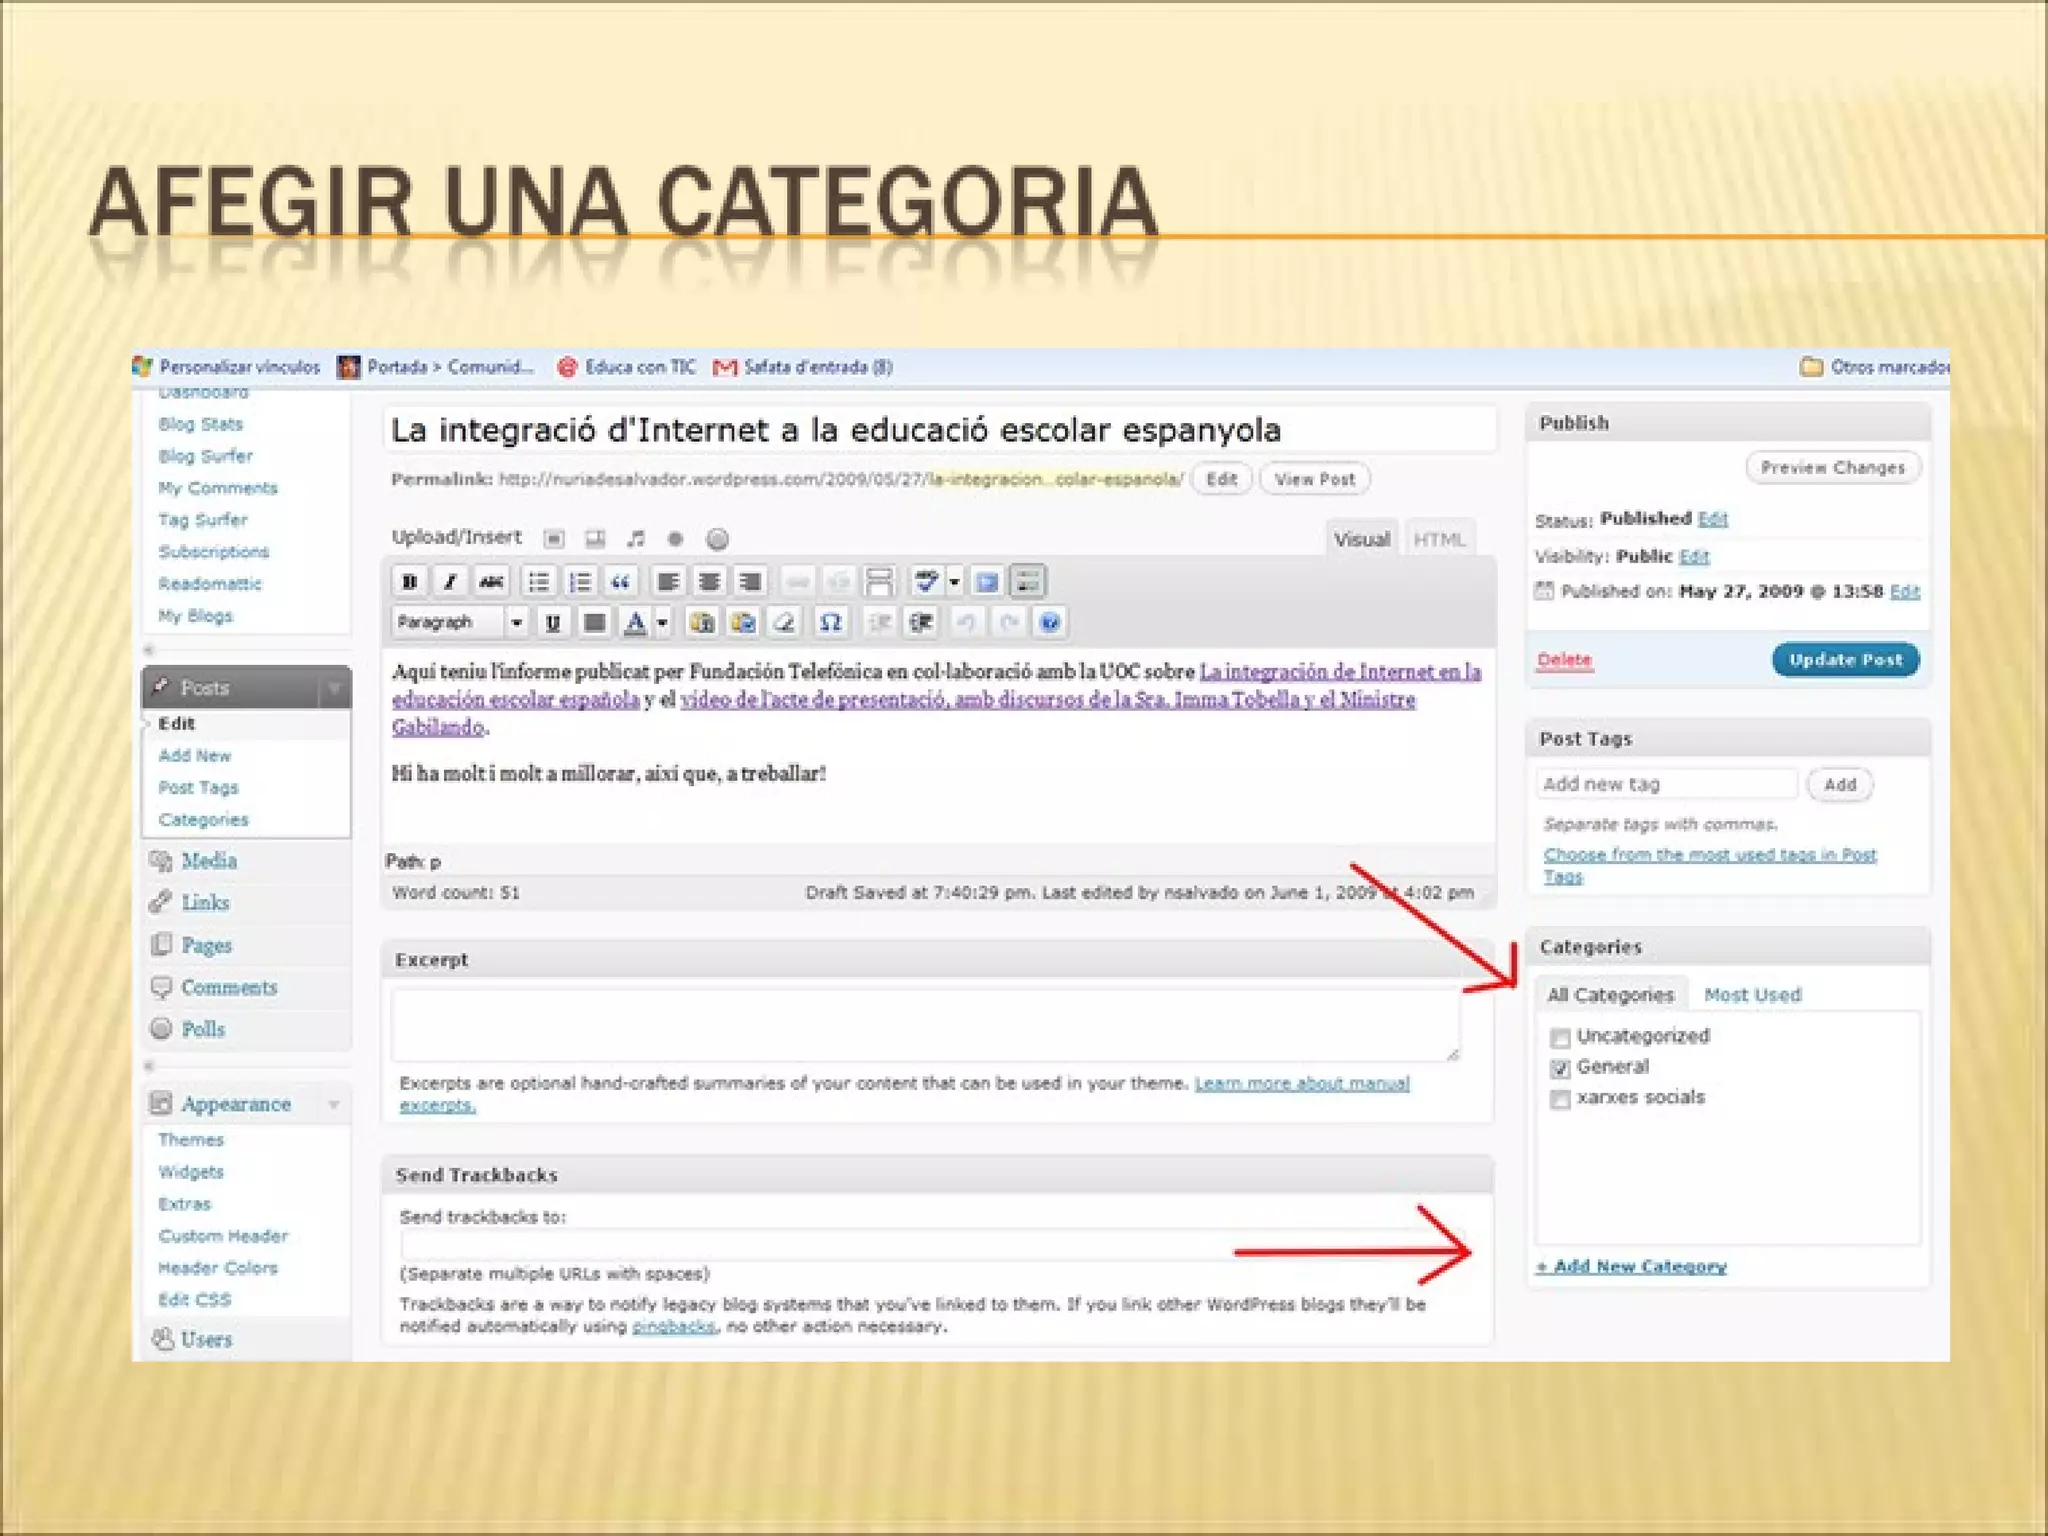Click the Send trackbacks to field
The width and height of the screenshot is (2048, 1536).
click(930, 1245)
